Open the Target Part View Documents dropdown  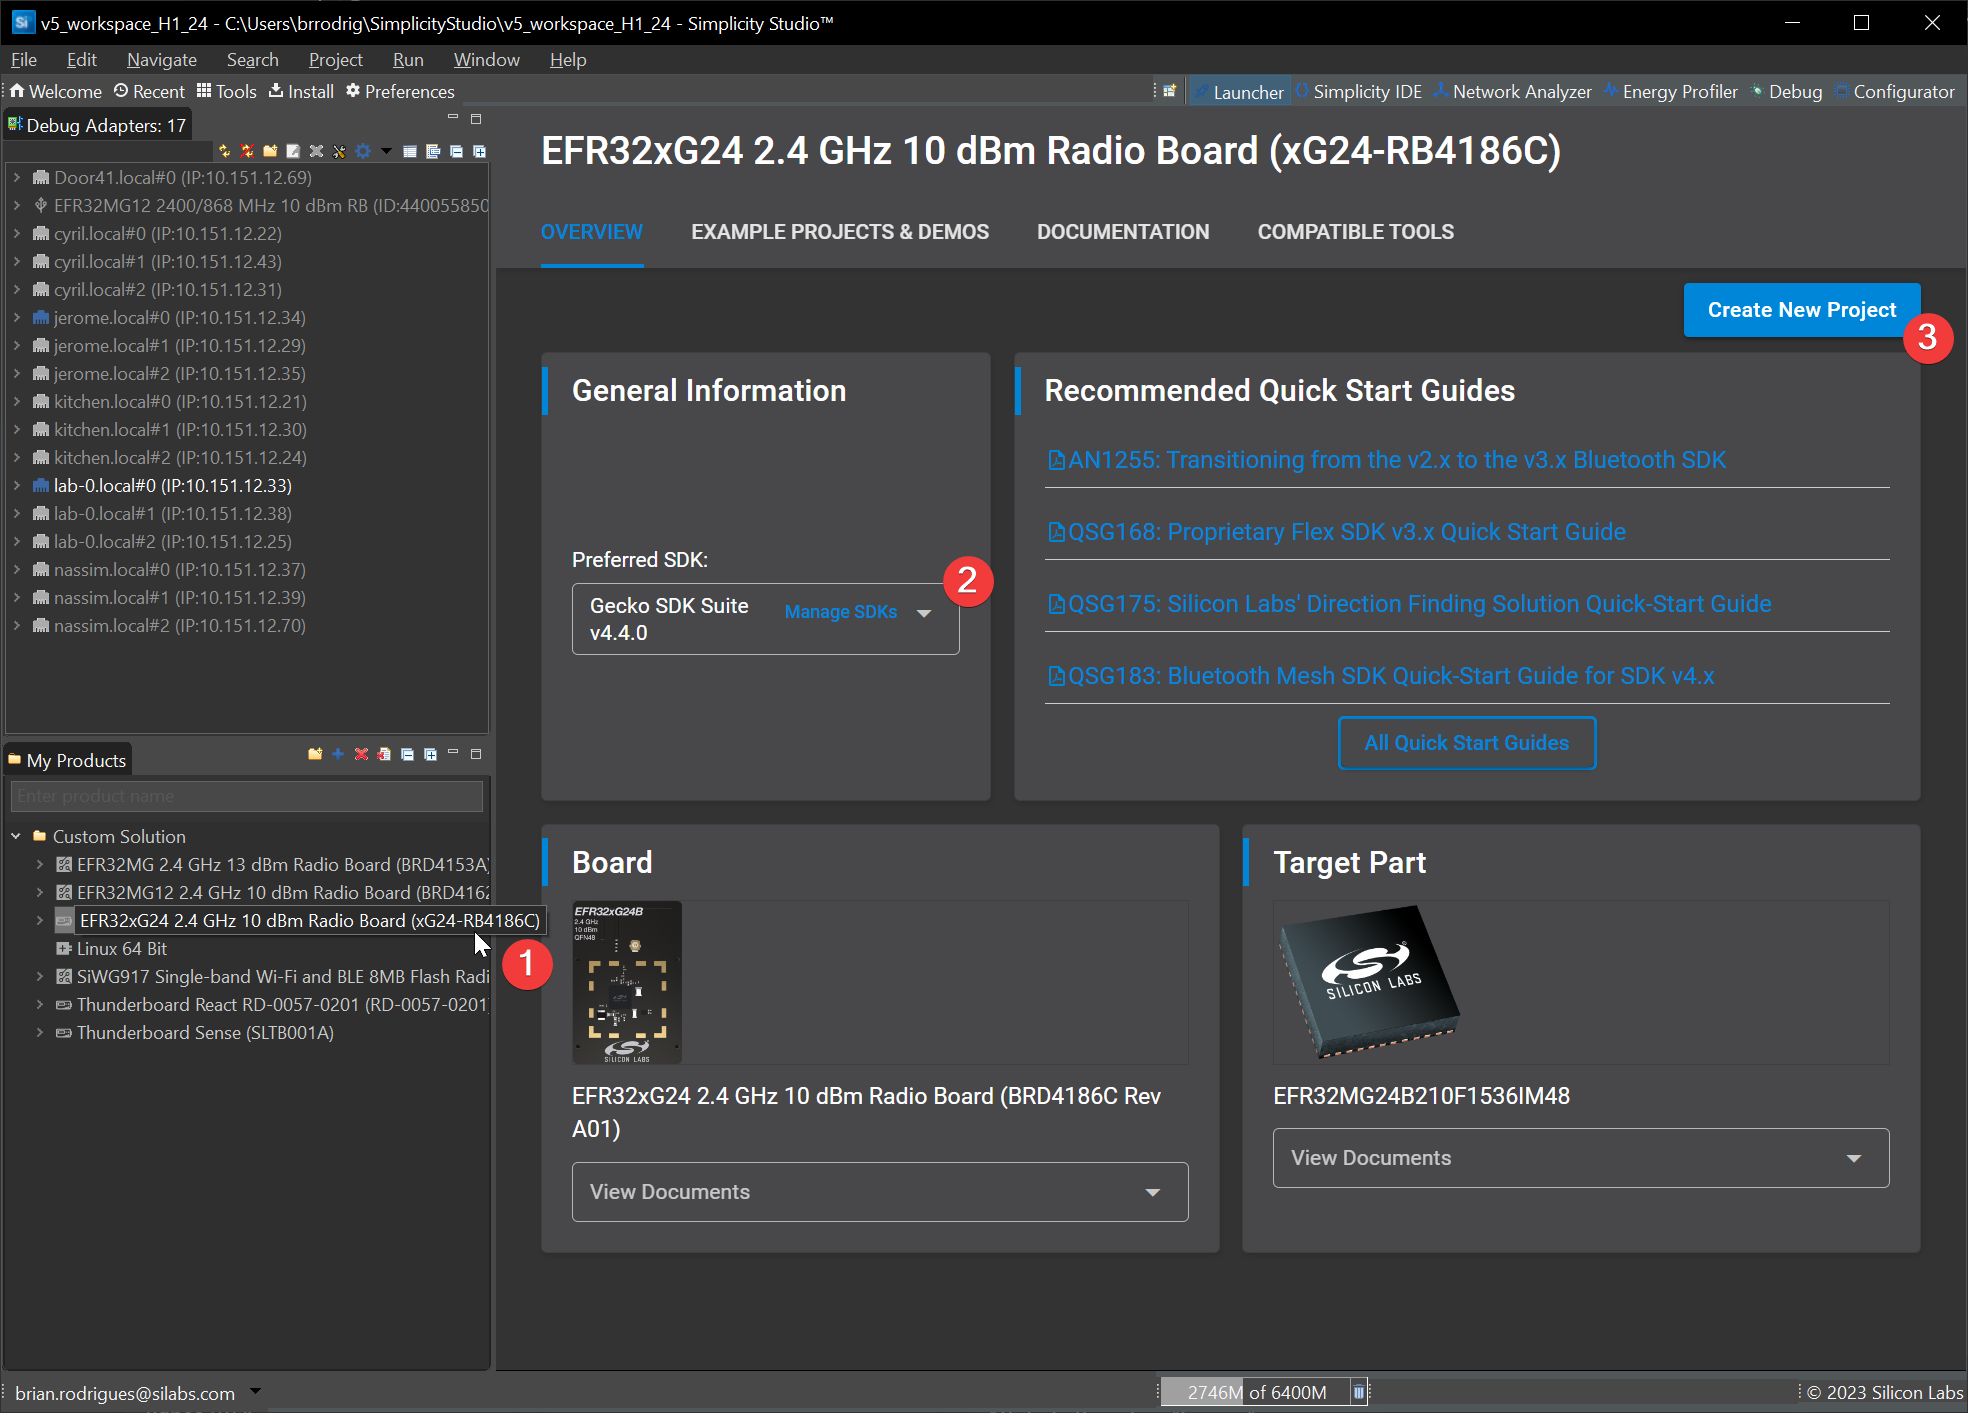(1581, 1158)
